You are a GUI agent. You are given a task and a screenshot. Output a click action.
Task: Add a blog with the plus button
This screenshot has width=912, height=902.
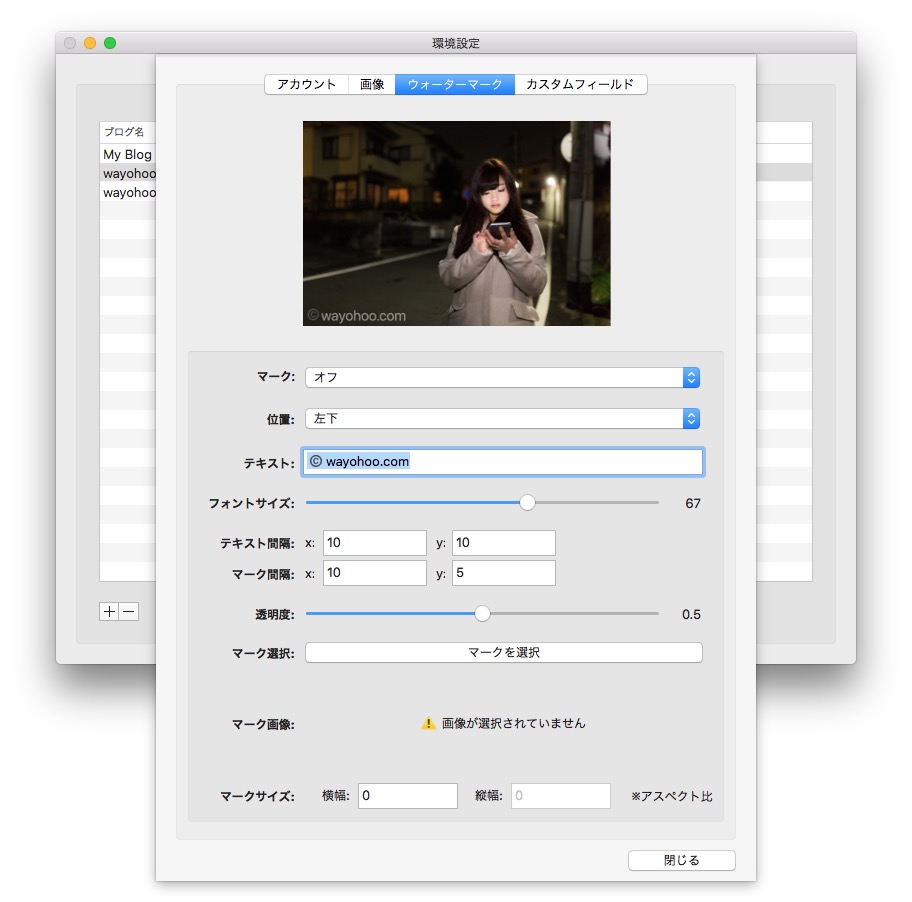tap(109, 611)
